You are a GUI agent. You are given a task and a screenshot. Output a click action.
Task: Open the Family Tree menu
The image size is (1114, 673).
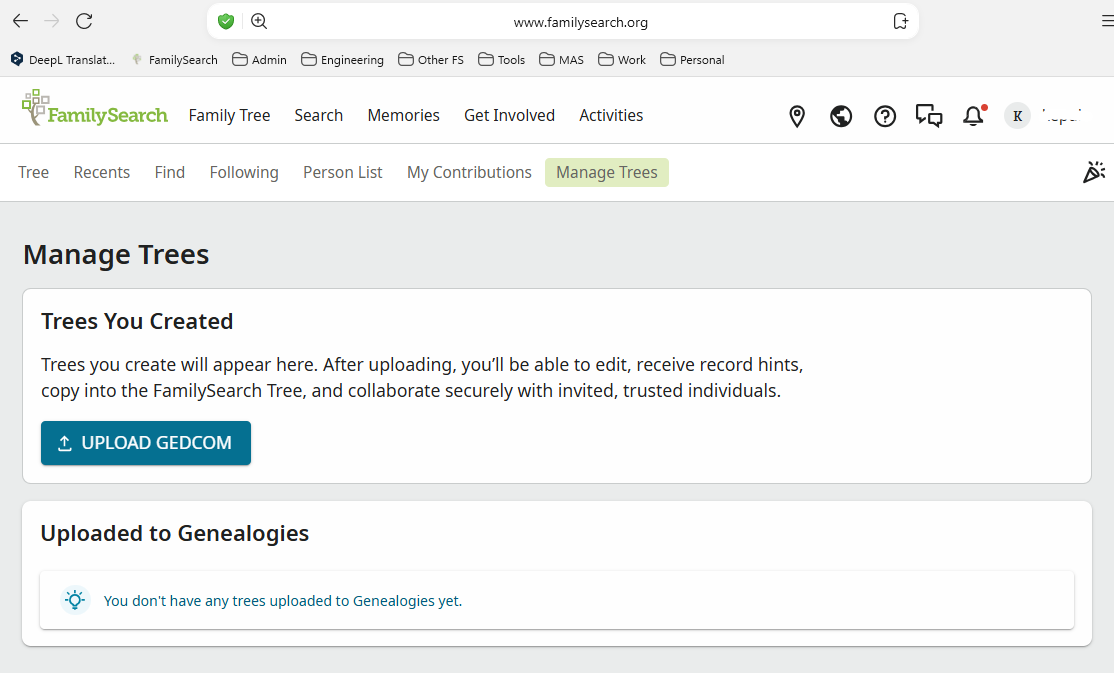point(229,115)
